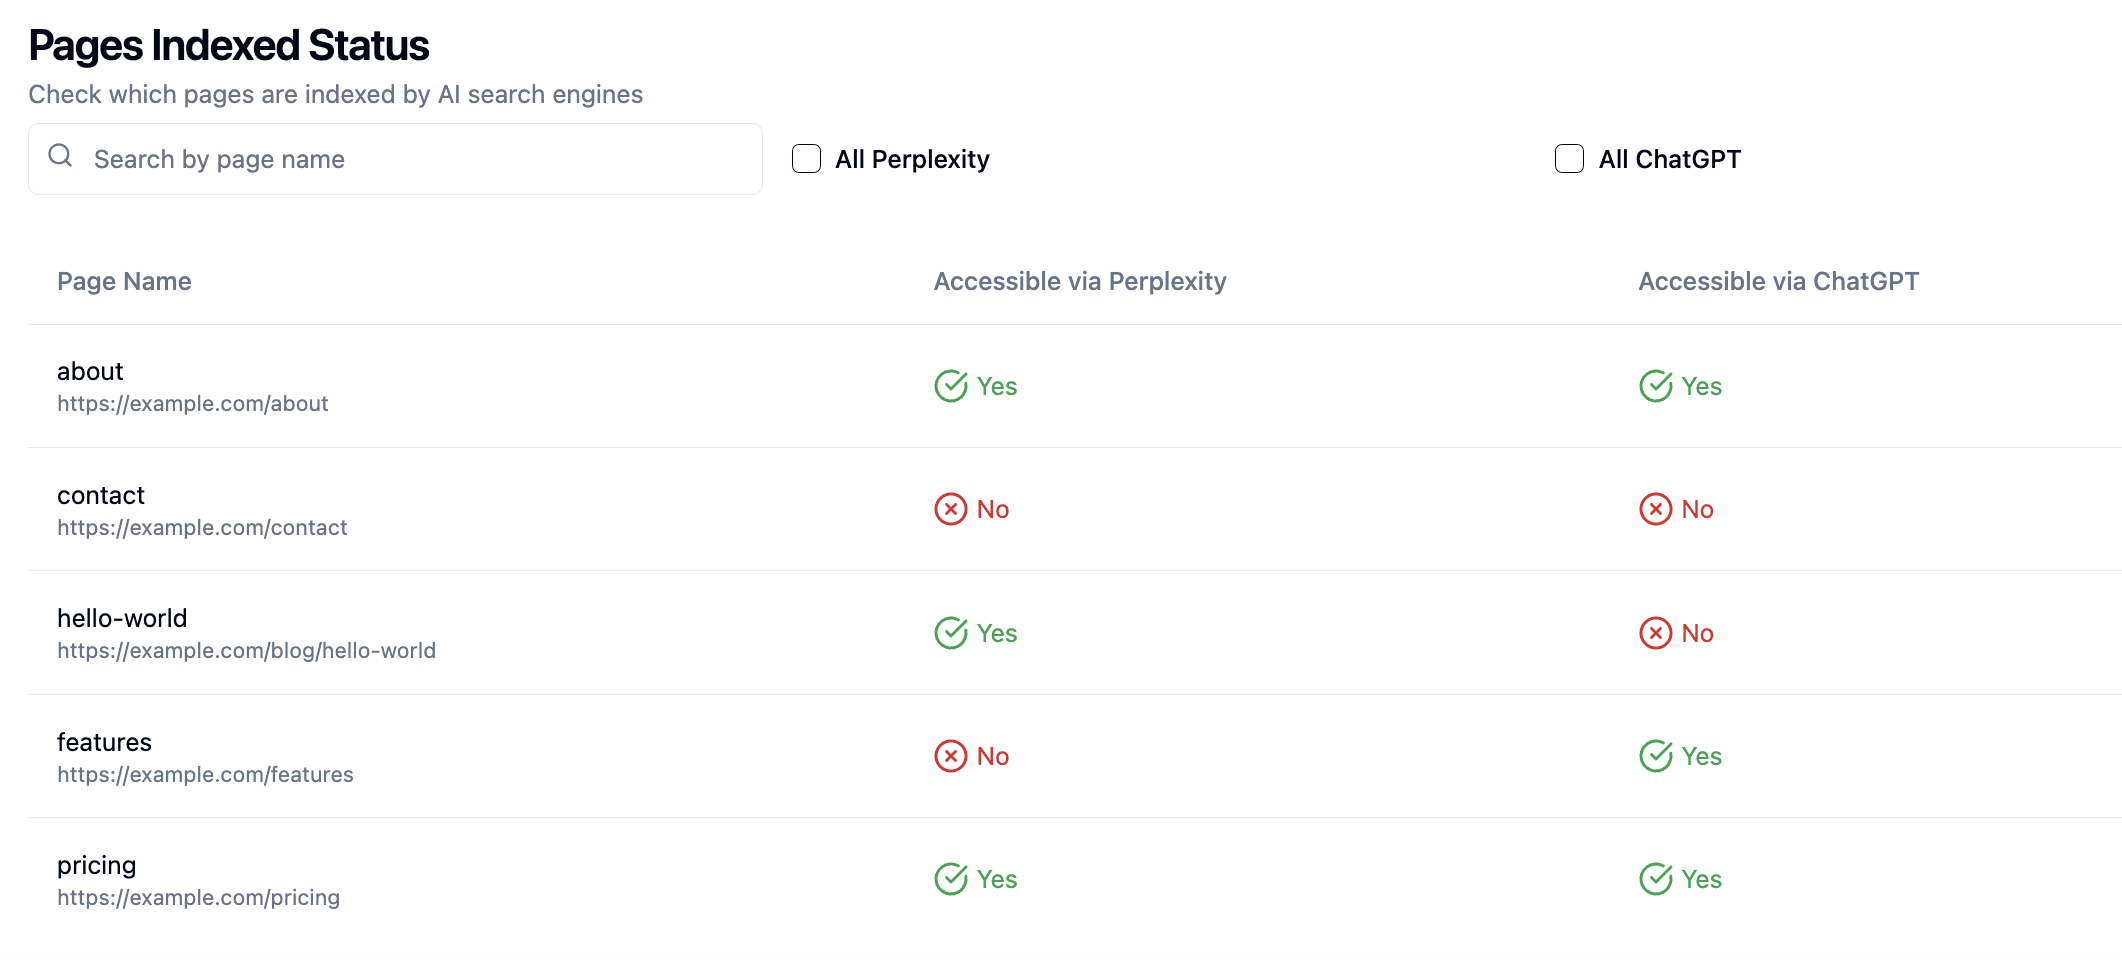
Task: Open the https://example.com/contact link
Action: click(202, 527)
